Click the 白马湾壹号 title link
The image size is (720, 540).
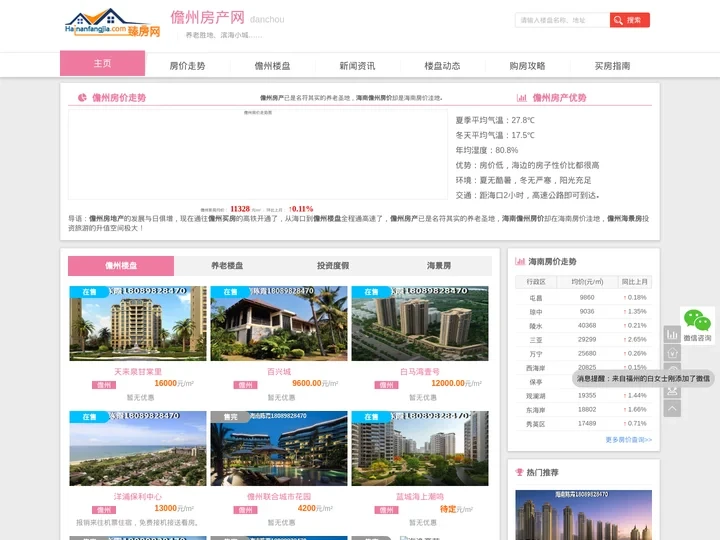pos(420,371)
